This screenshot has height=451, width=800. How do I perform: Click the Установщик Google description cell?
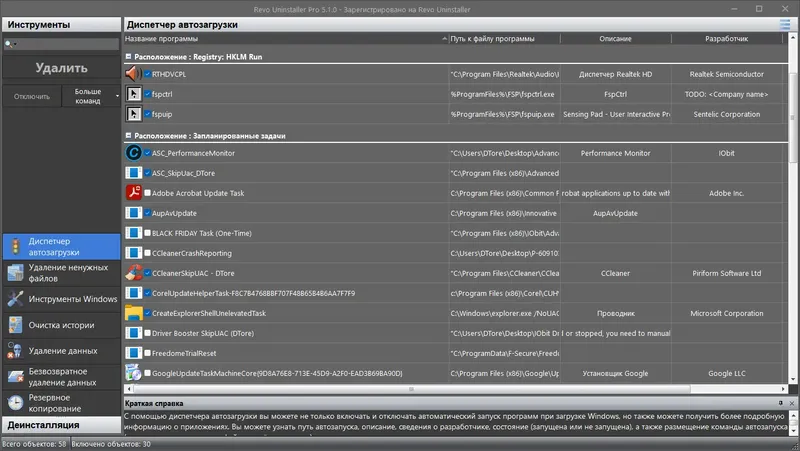(x=615, y=373)
